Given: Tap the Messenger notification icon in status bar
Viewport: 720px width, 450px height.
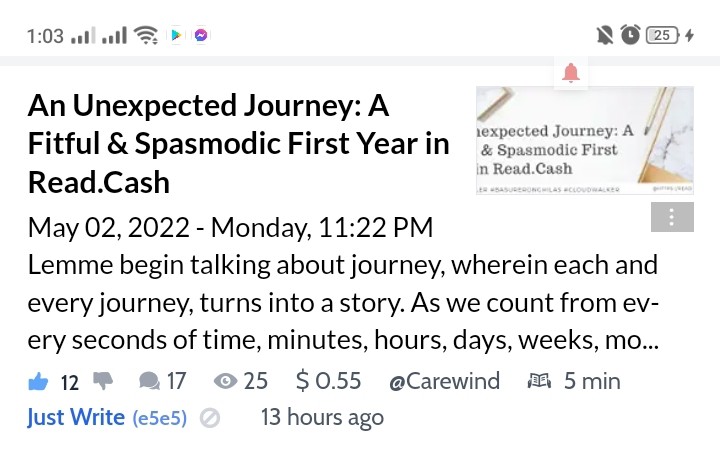Looking at the screenshot, I should (x=201, y=35).
